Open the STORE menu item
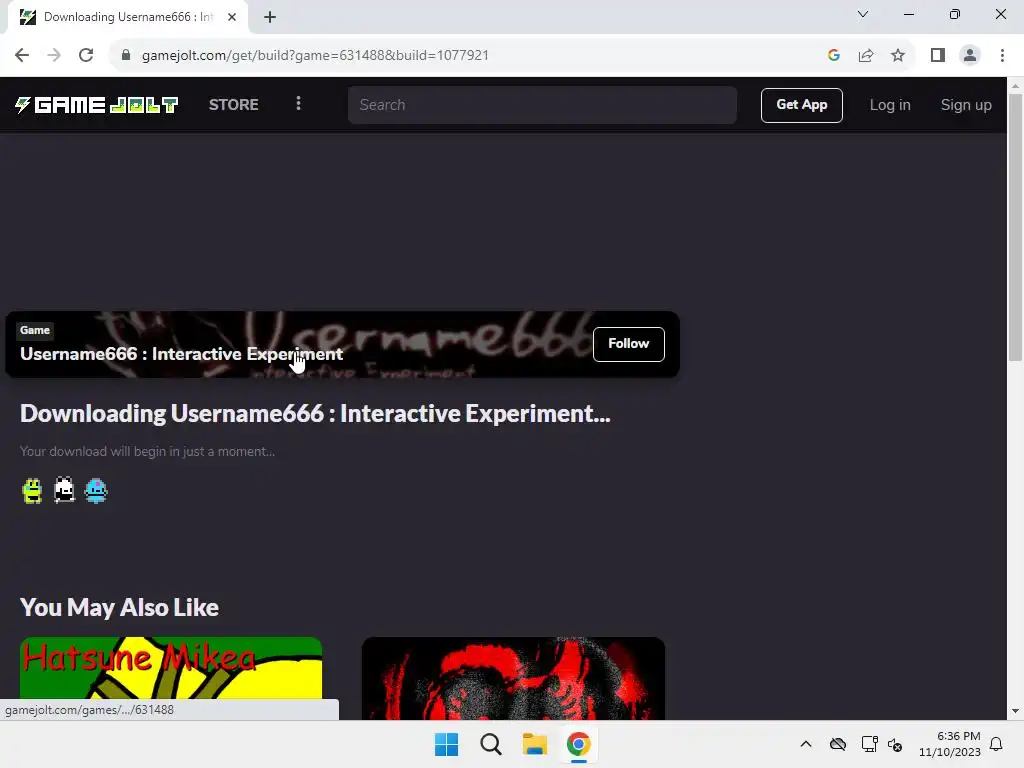This screenshot has width=1024, height=768. coord(233,104)
